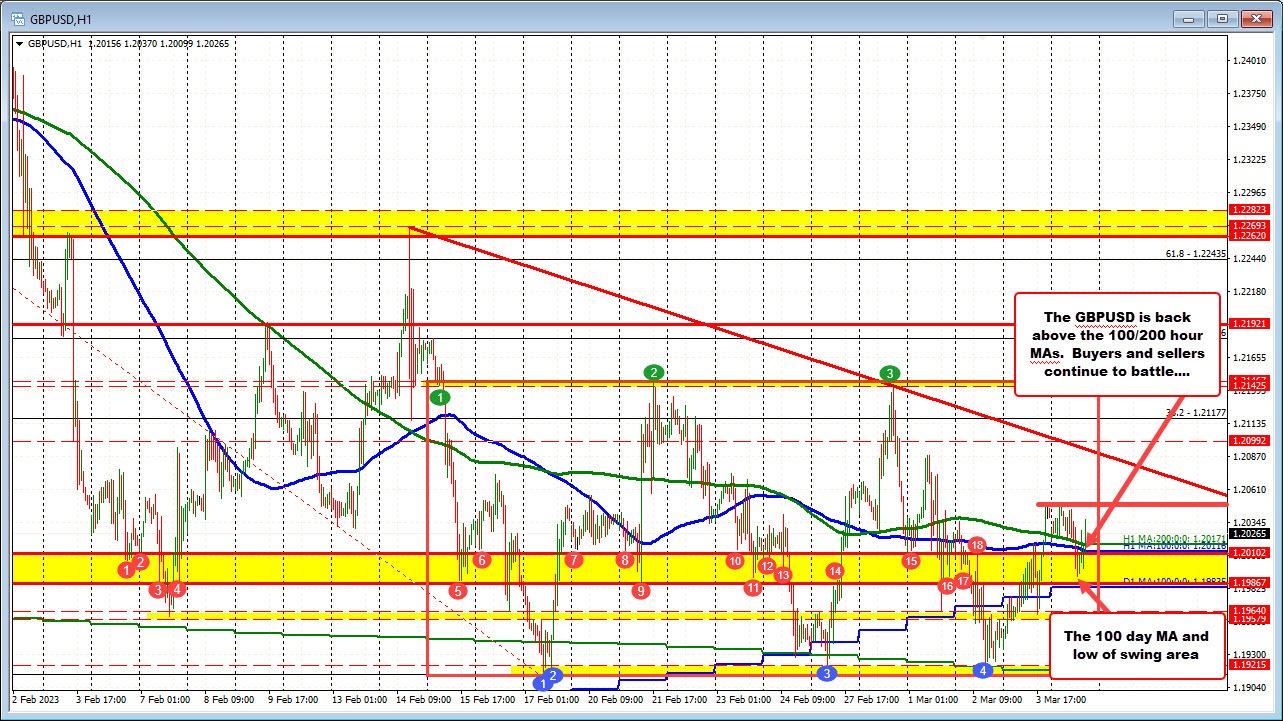The image size is (1283, 721).
Task: Click the red number 5 marker in the yellow zone
Action: [x=456, y=591]
